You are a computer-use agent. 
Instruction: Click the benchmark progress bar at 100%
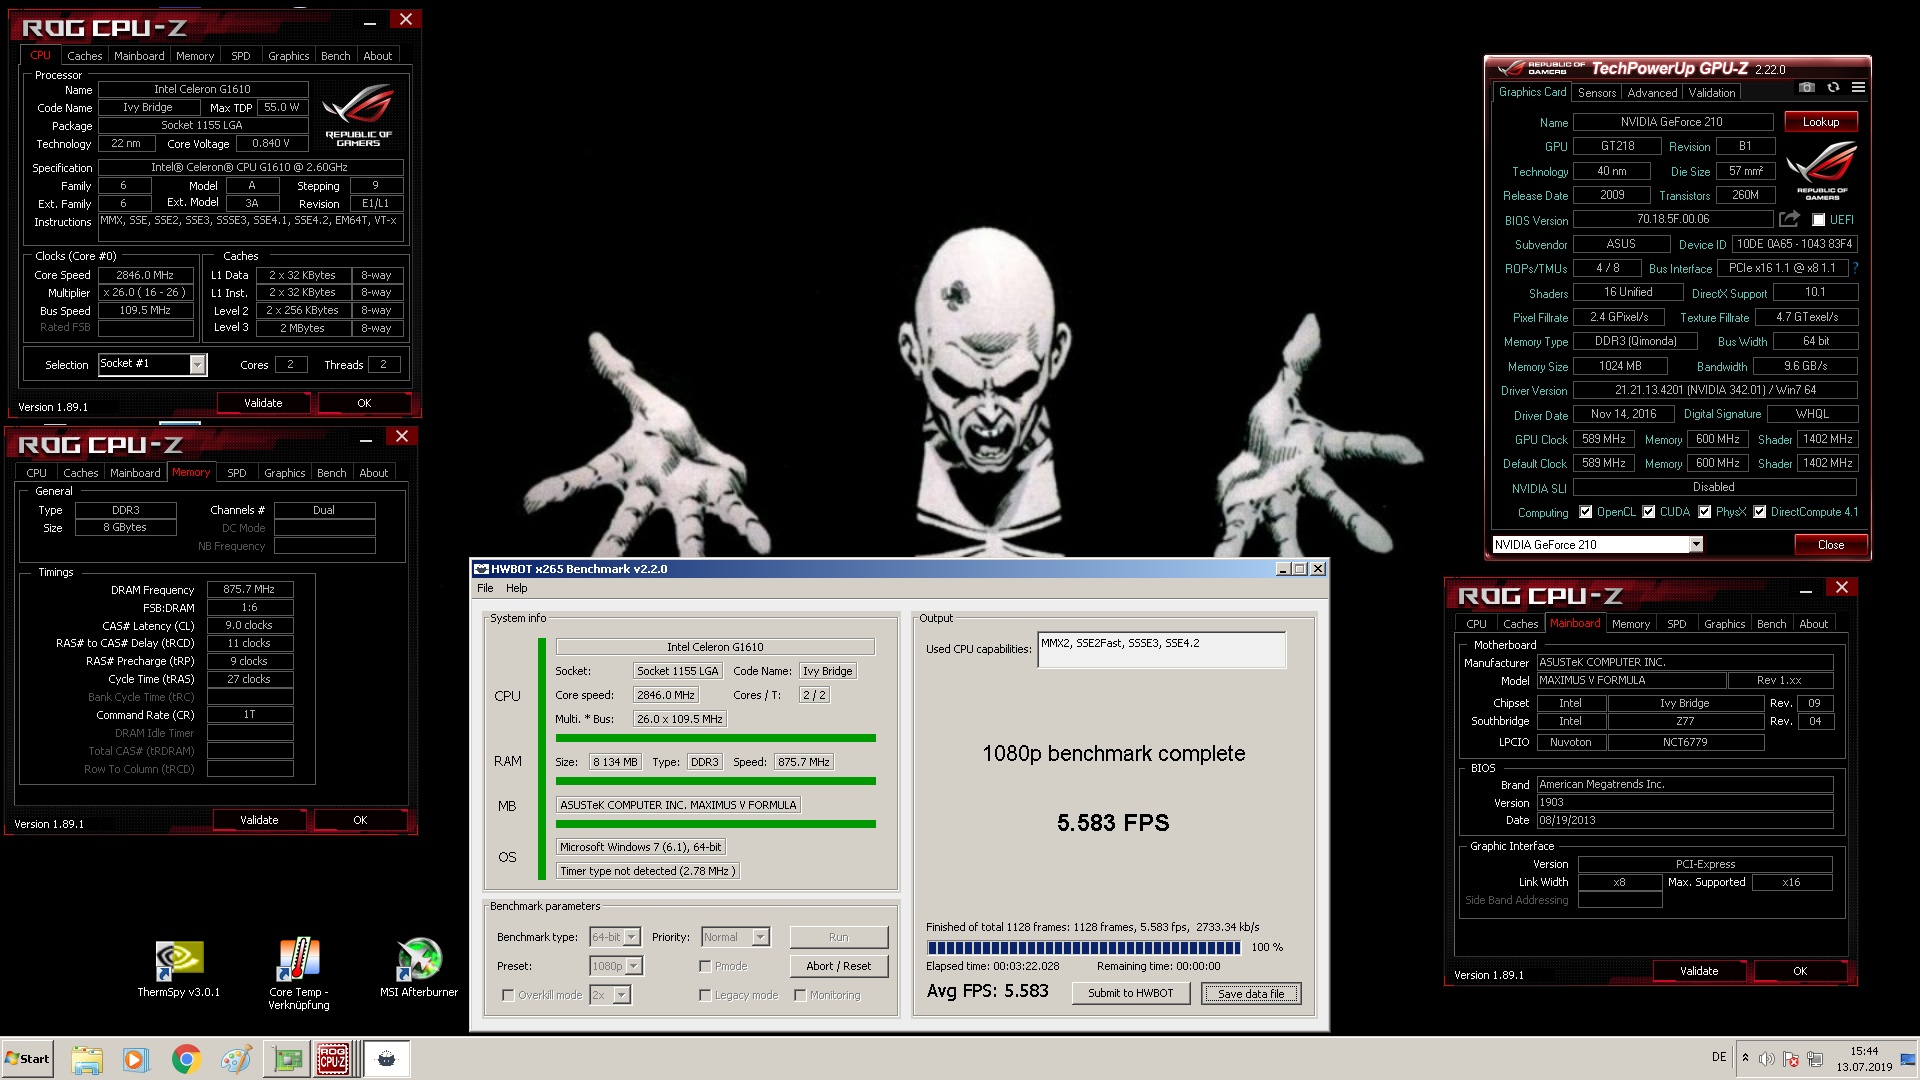point(1083,948)
